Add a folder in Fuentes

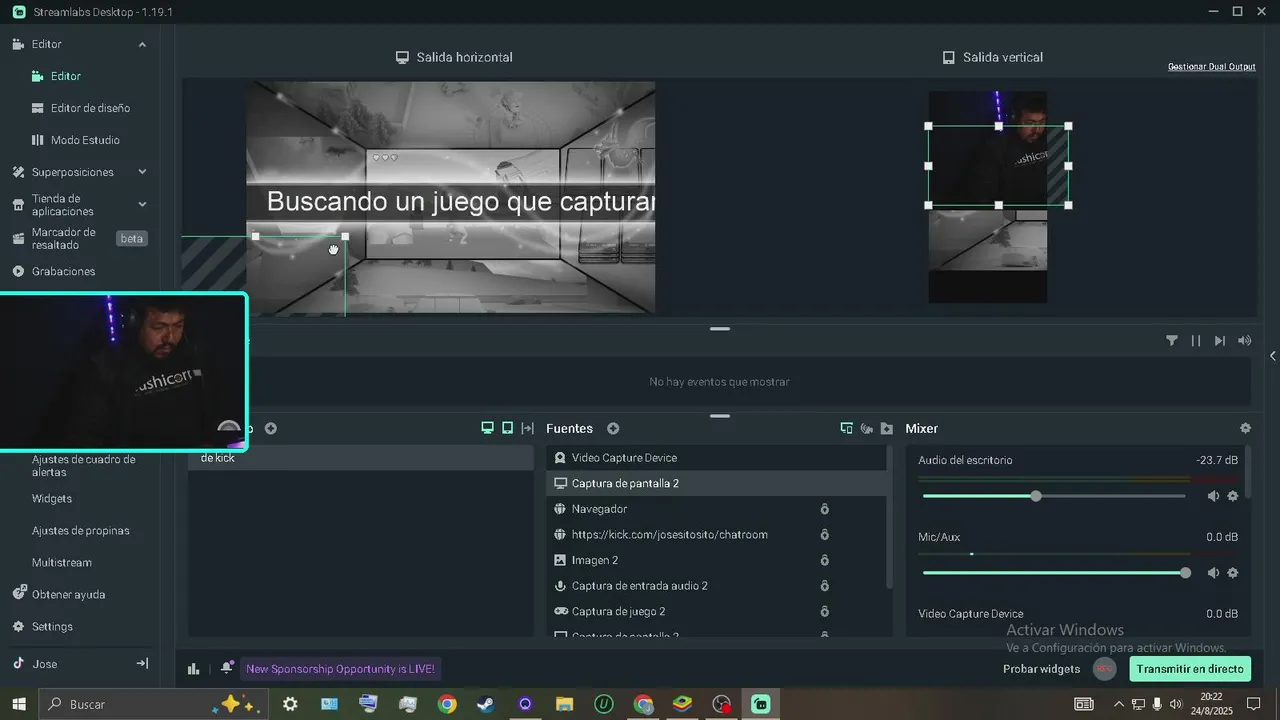(886, 428)
